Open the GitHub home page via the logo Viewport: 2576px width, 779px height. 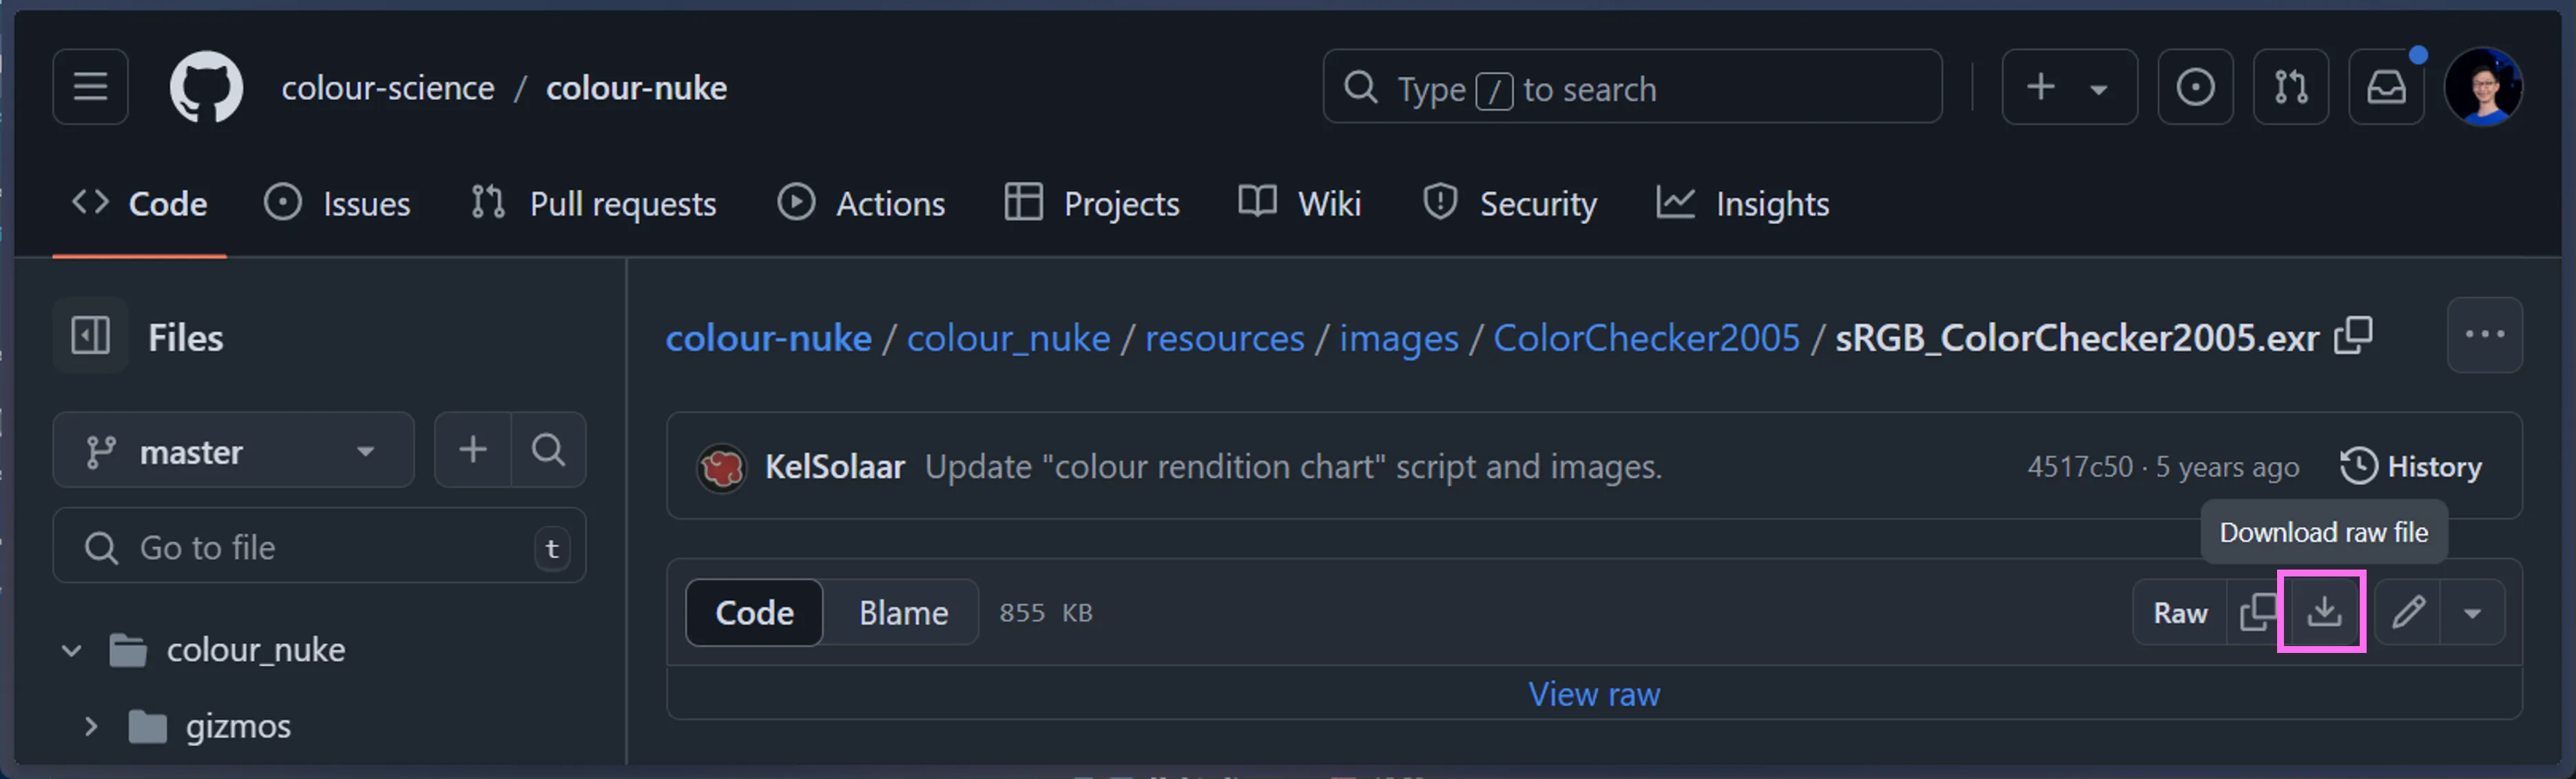click(x=206, y=87)
